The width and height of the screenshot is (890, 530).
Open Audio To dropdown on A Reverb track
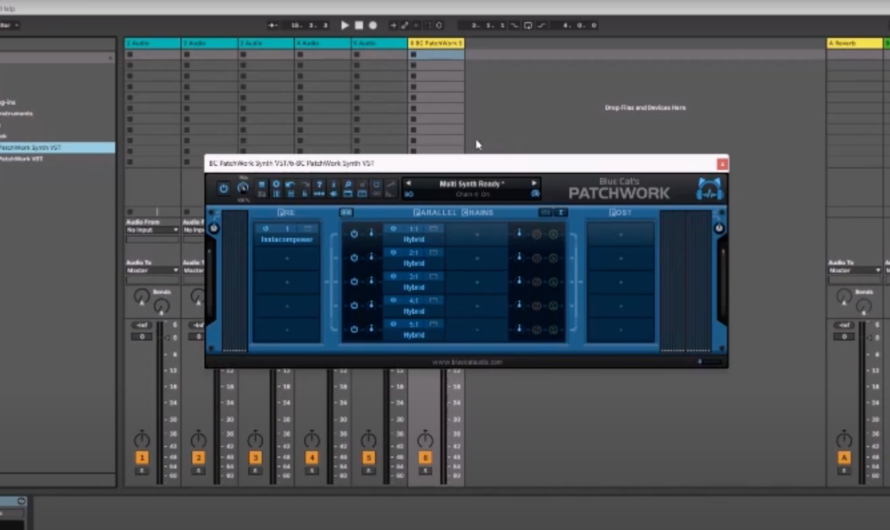[x=854, y=270]
